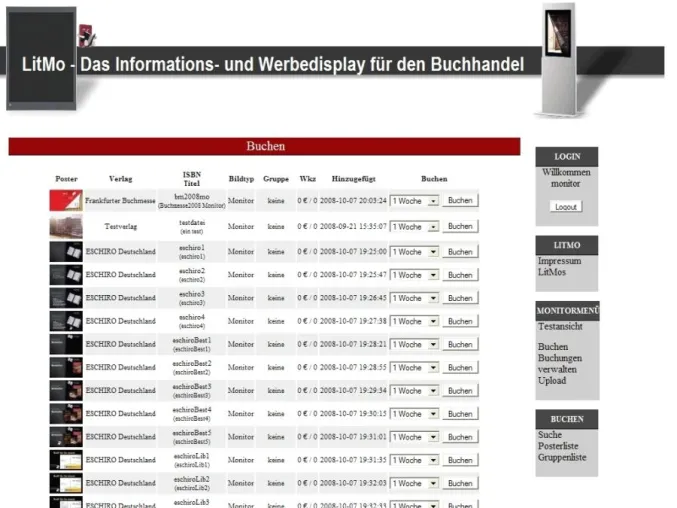Open the Testverlag poster thumbnail
This screenshot has width=677, height=508.
pyautogui.click(x=66, y=226)
